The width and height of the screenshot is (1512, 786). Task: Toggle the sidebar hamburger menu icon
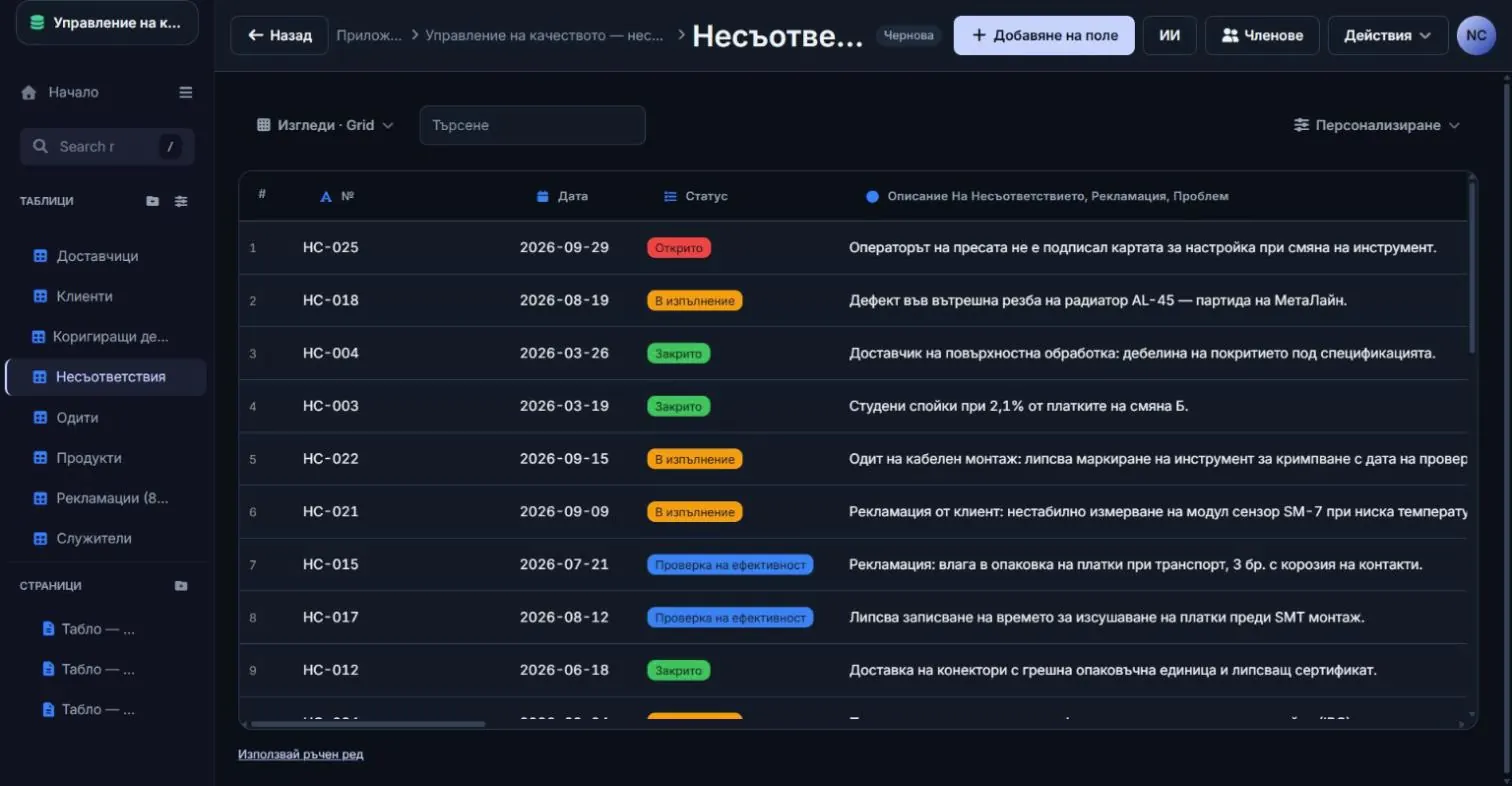pyautogui.click(x=186, y=92)
